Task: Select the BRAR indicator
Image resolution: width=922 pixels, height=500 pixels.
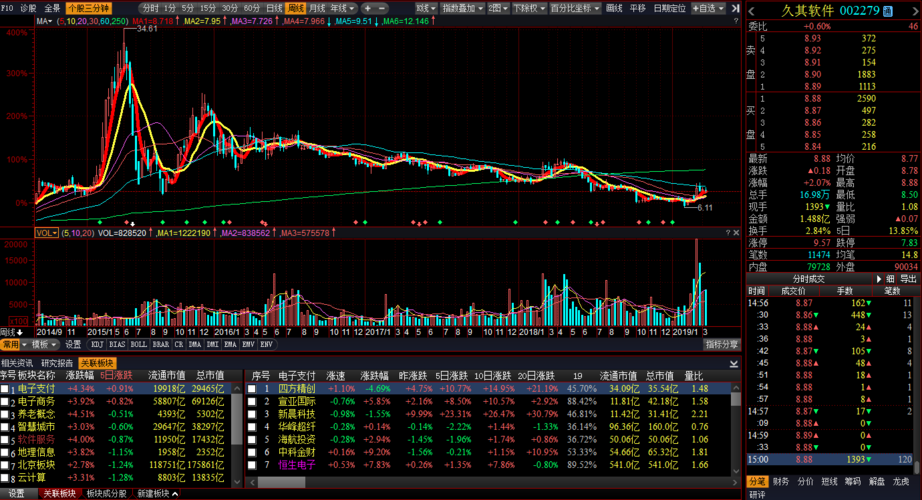Action: coord(161,345)
